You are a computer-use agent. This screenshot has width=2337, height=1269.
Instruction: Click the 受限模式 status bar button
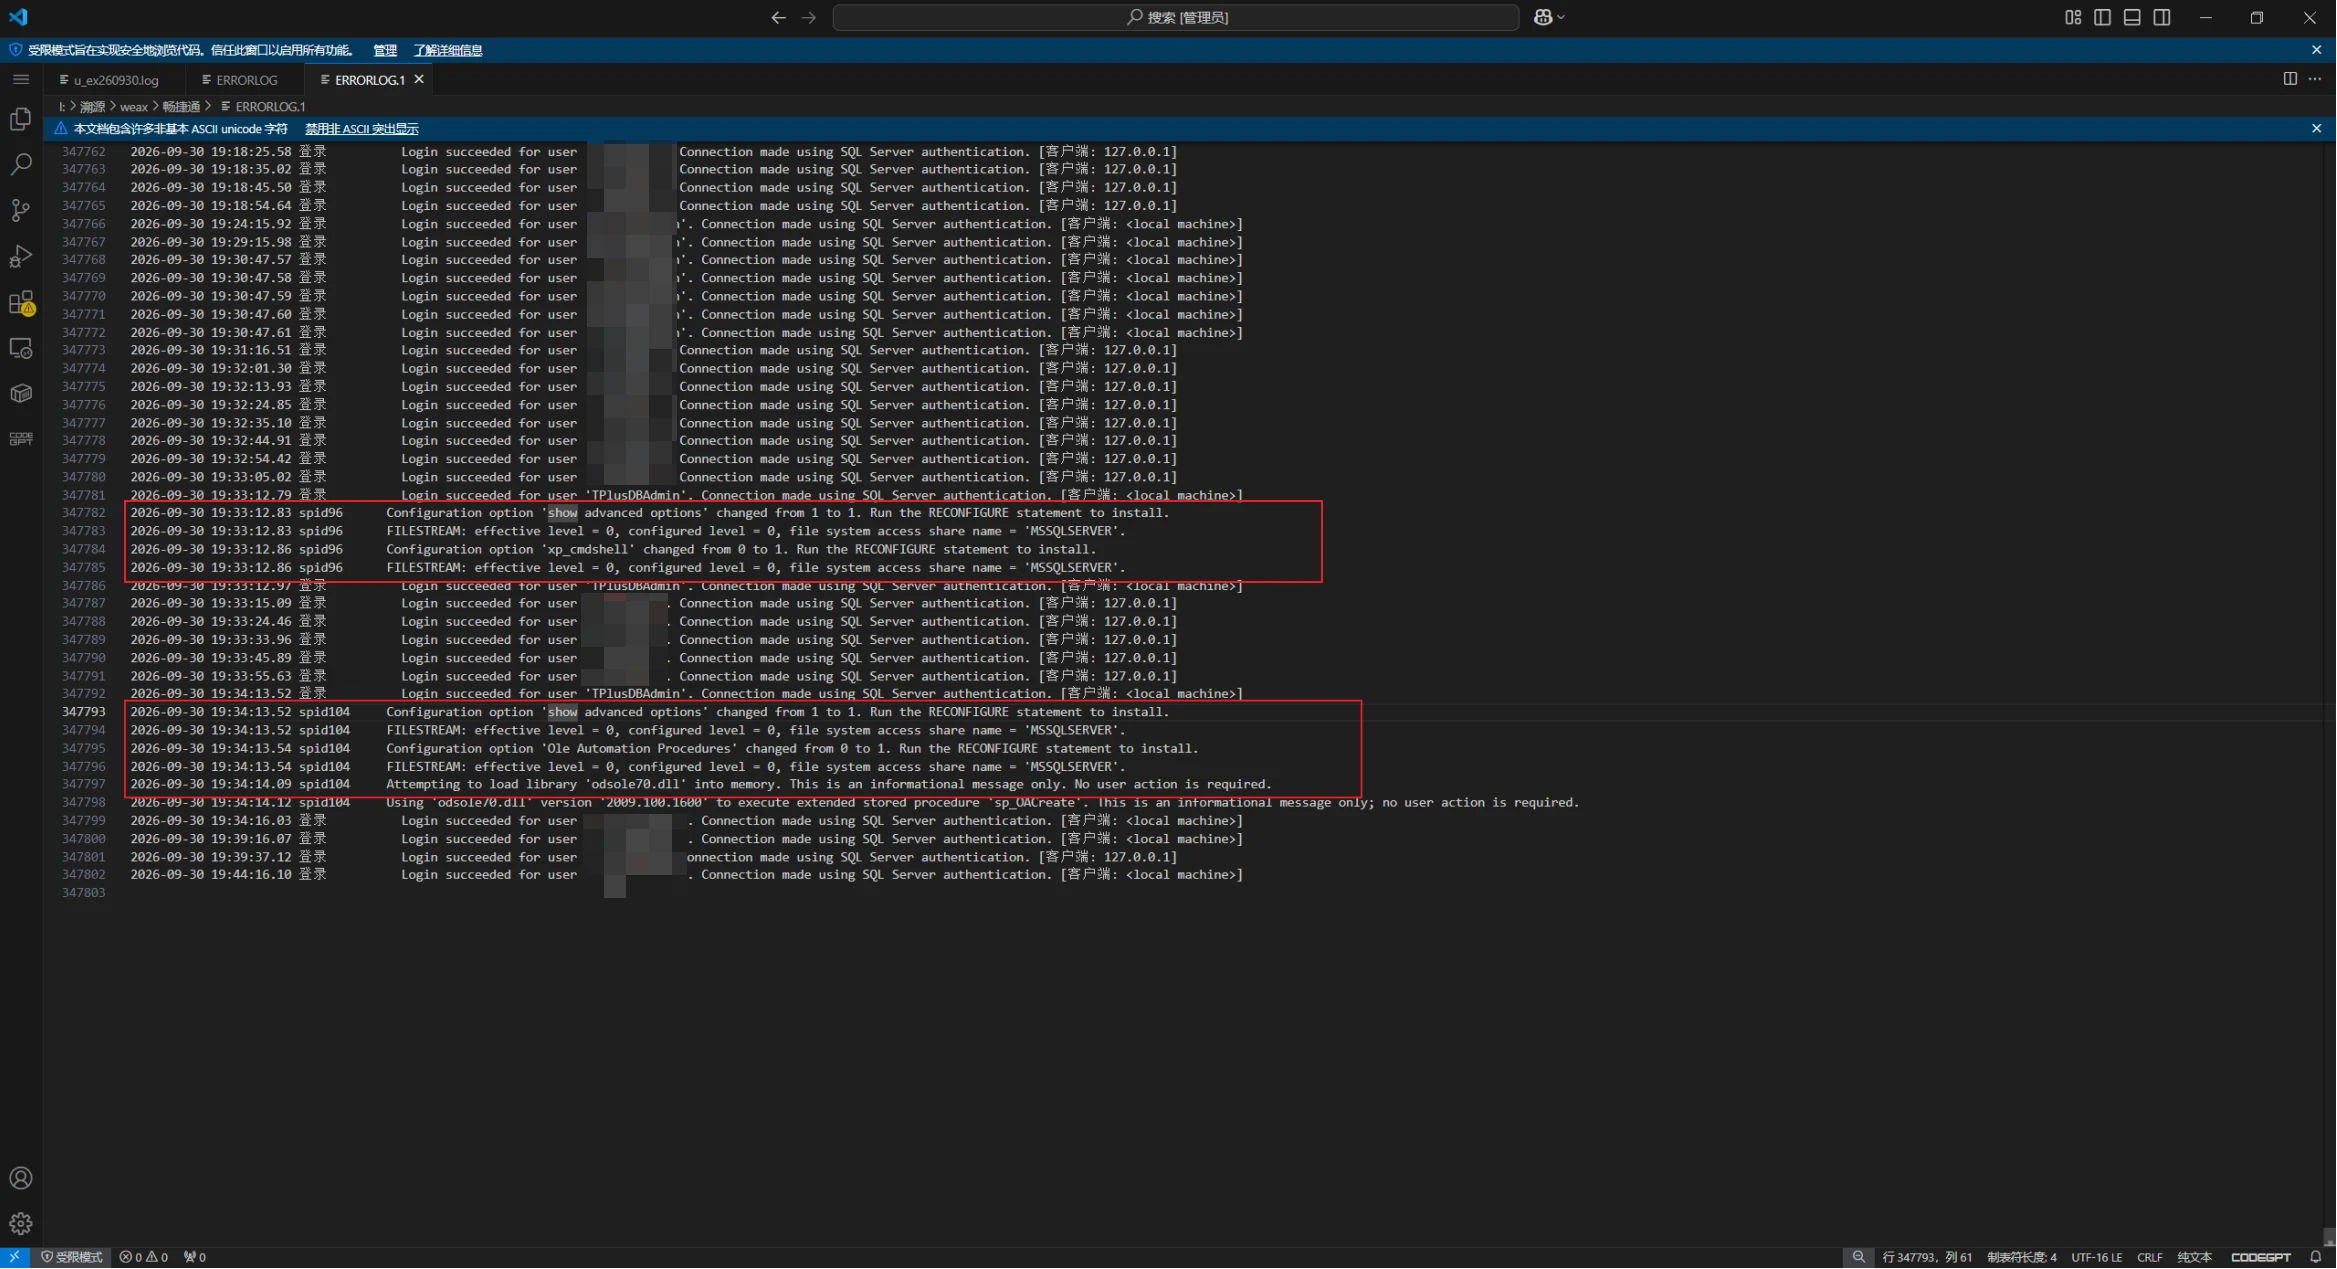(72, 1258)
